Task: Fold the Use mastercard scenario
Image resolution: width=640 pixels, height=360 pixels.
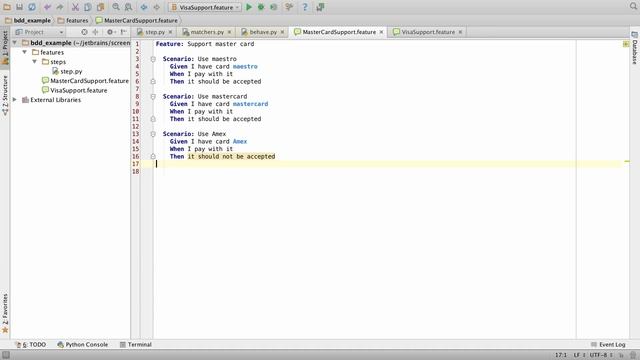Action: (153, 96)
